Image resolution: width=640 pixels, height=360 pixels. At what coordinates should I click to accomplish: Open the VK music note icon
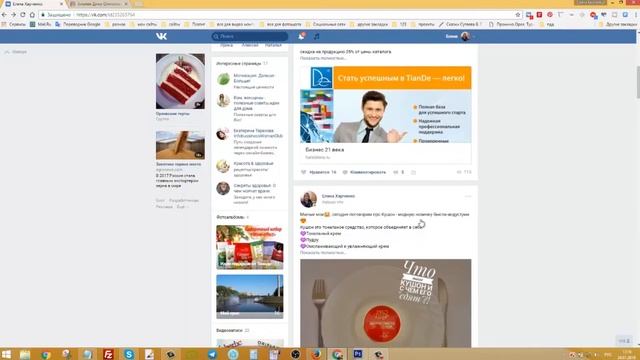point(316,36)
